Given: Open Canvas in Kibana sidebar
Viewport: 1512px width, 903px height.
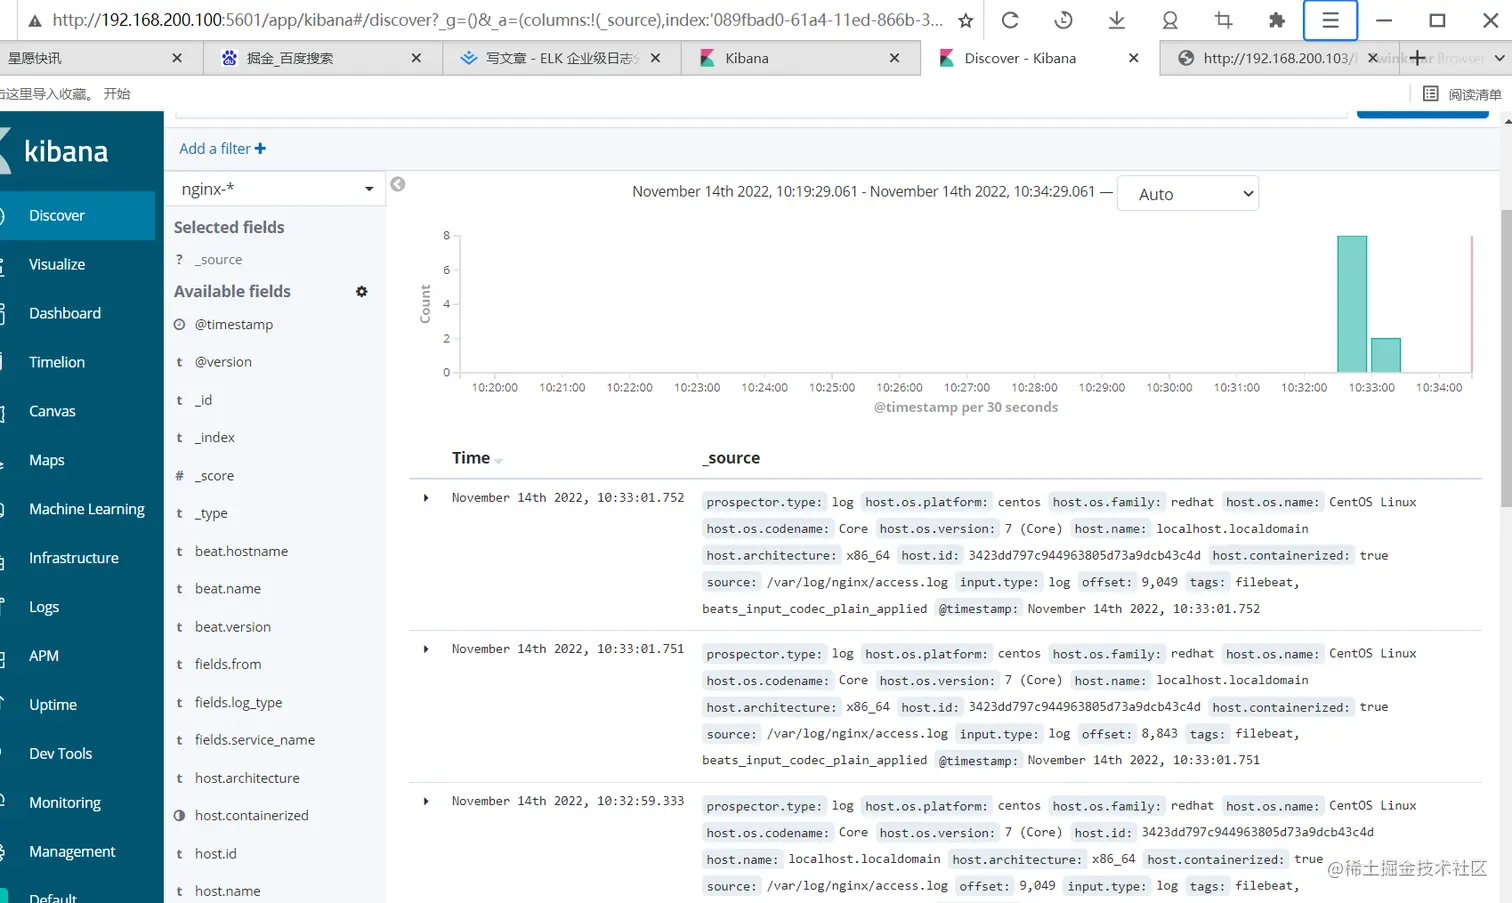Looking at the screenshot, I should click(x=52, y=411).
